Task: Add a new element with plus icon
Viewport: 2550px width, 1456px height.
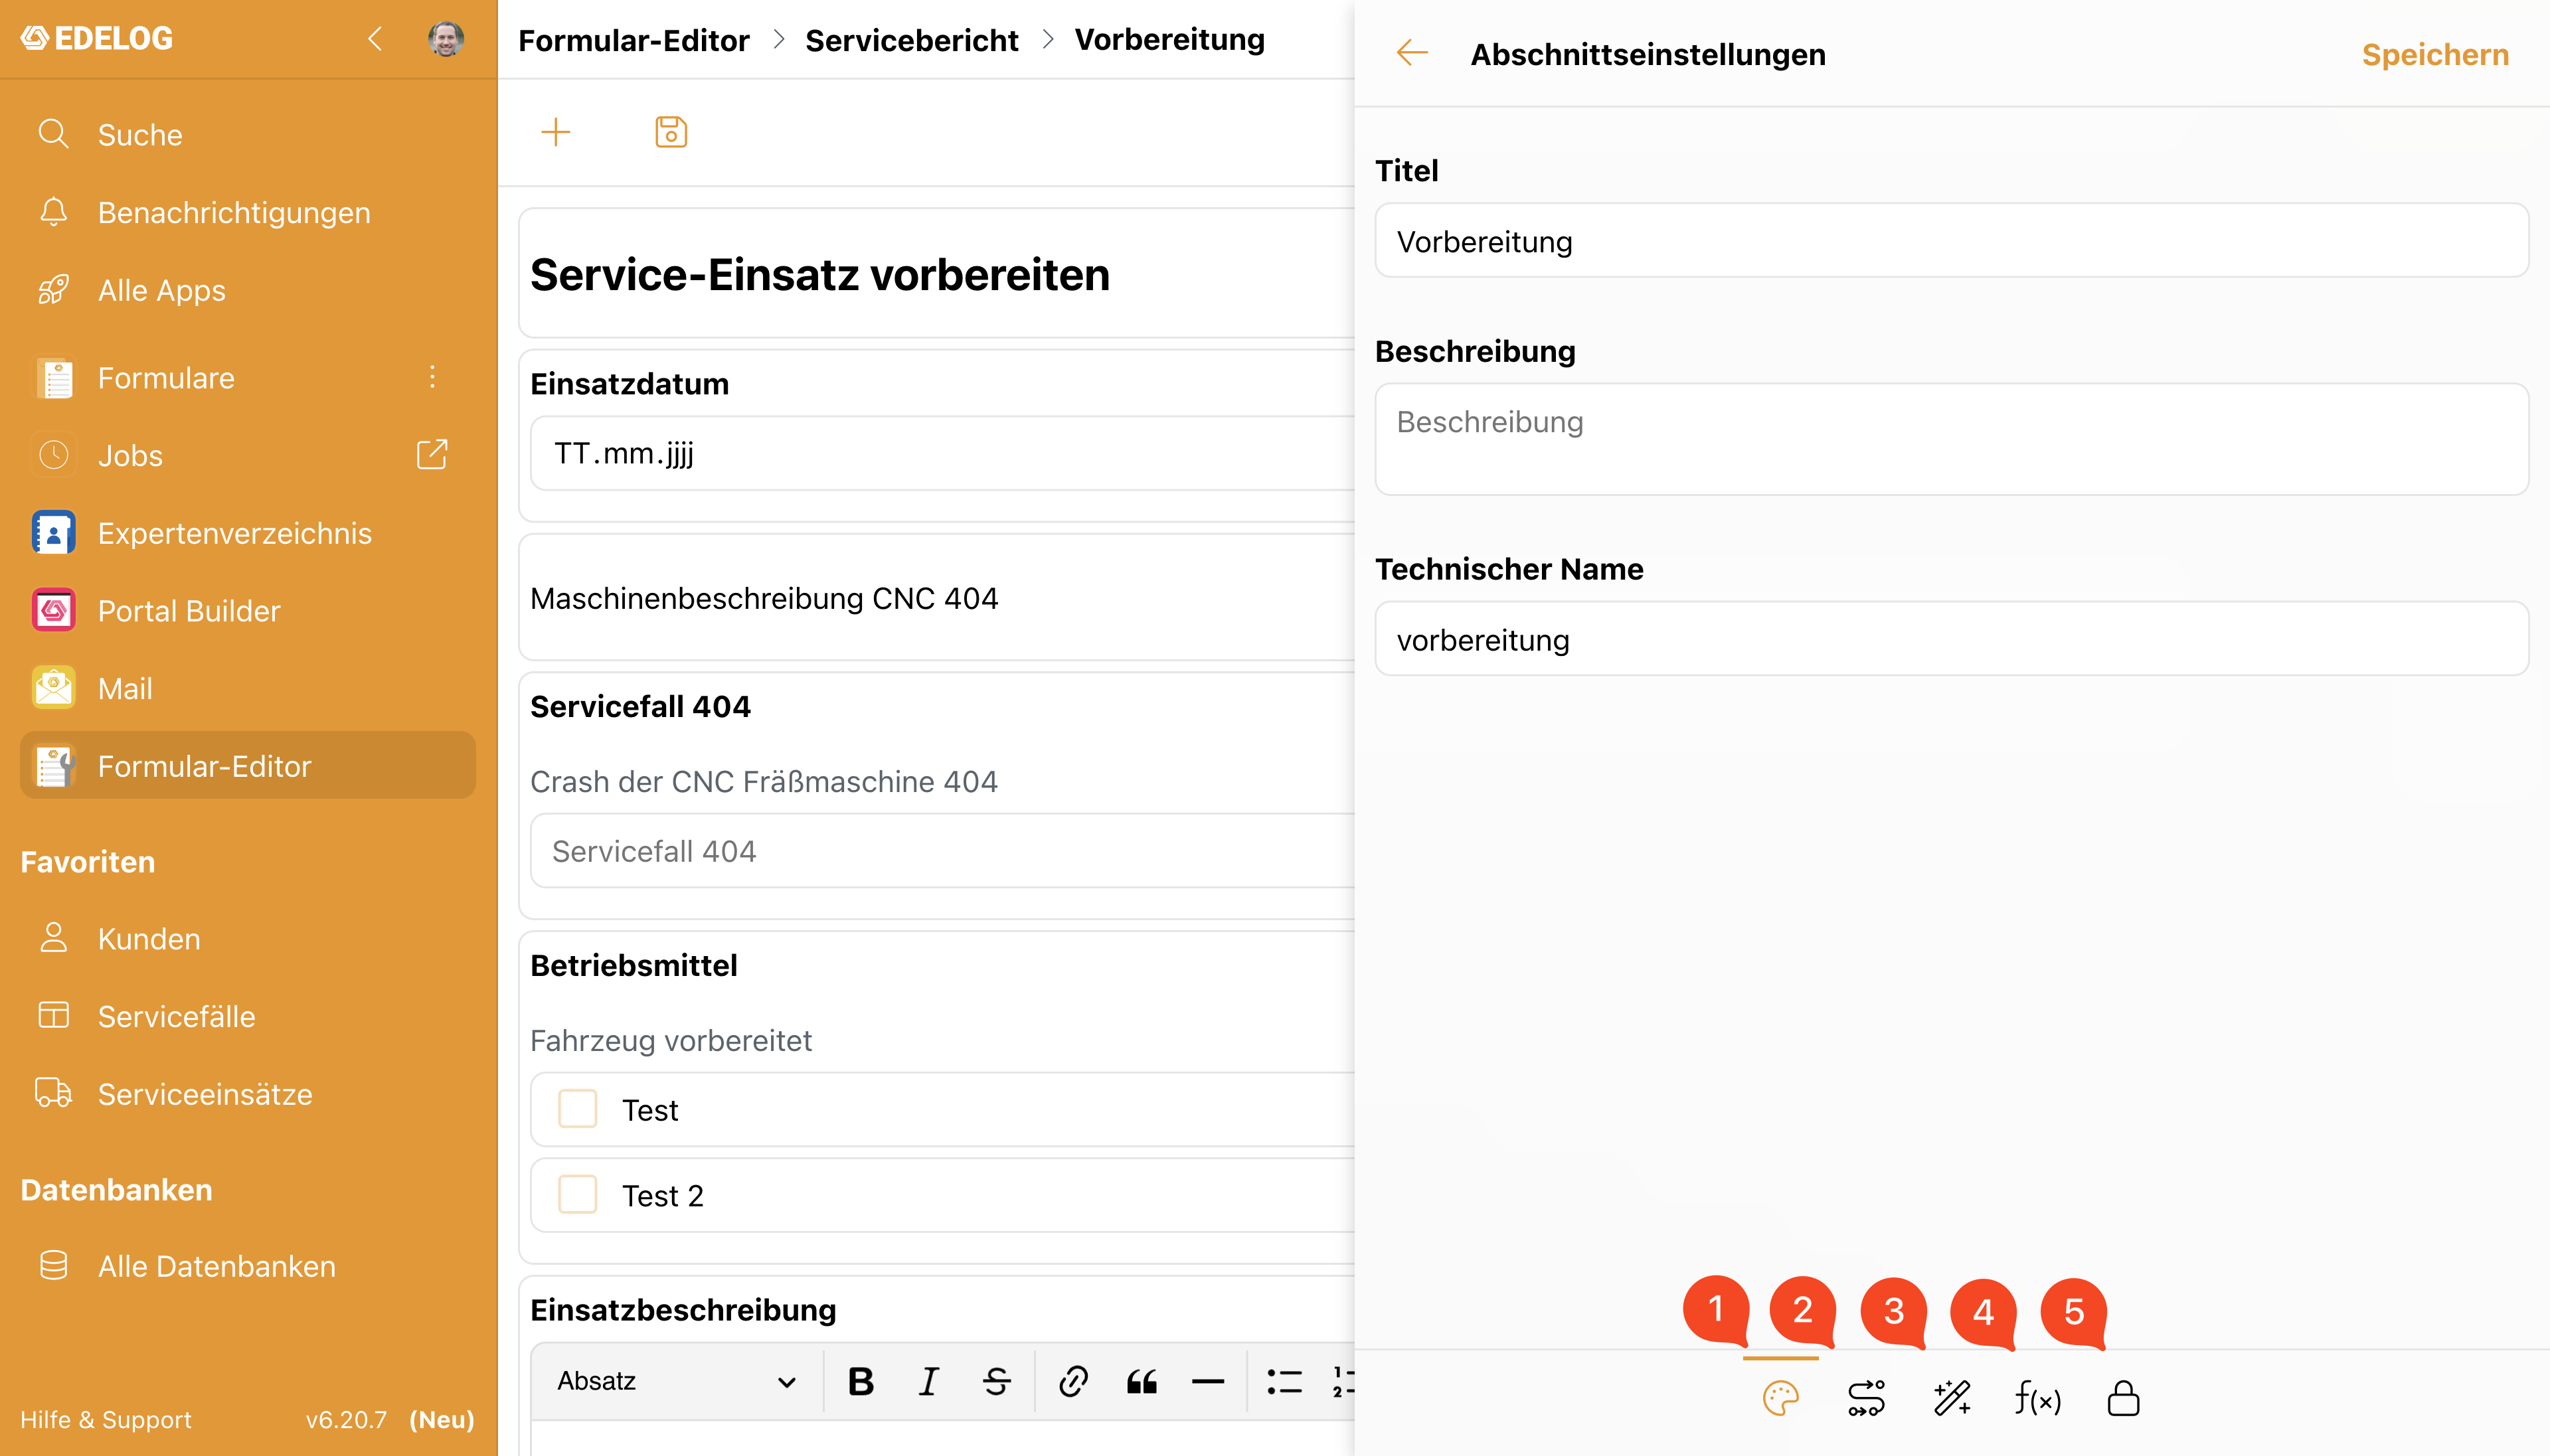Action: click(x=556, y=132)
